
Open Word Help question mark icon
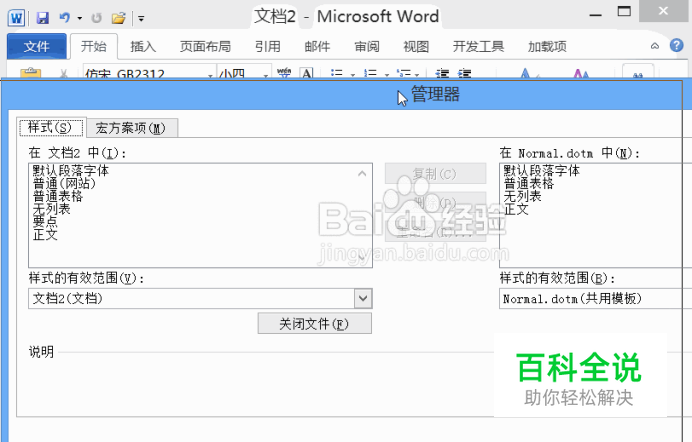pos(677,45)
